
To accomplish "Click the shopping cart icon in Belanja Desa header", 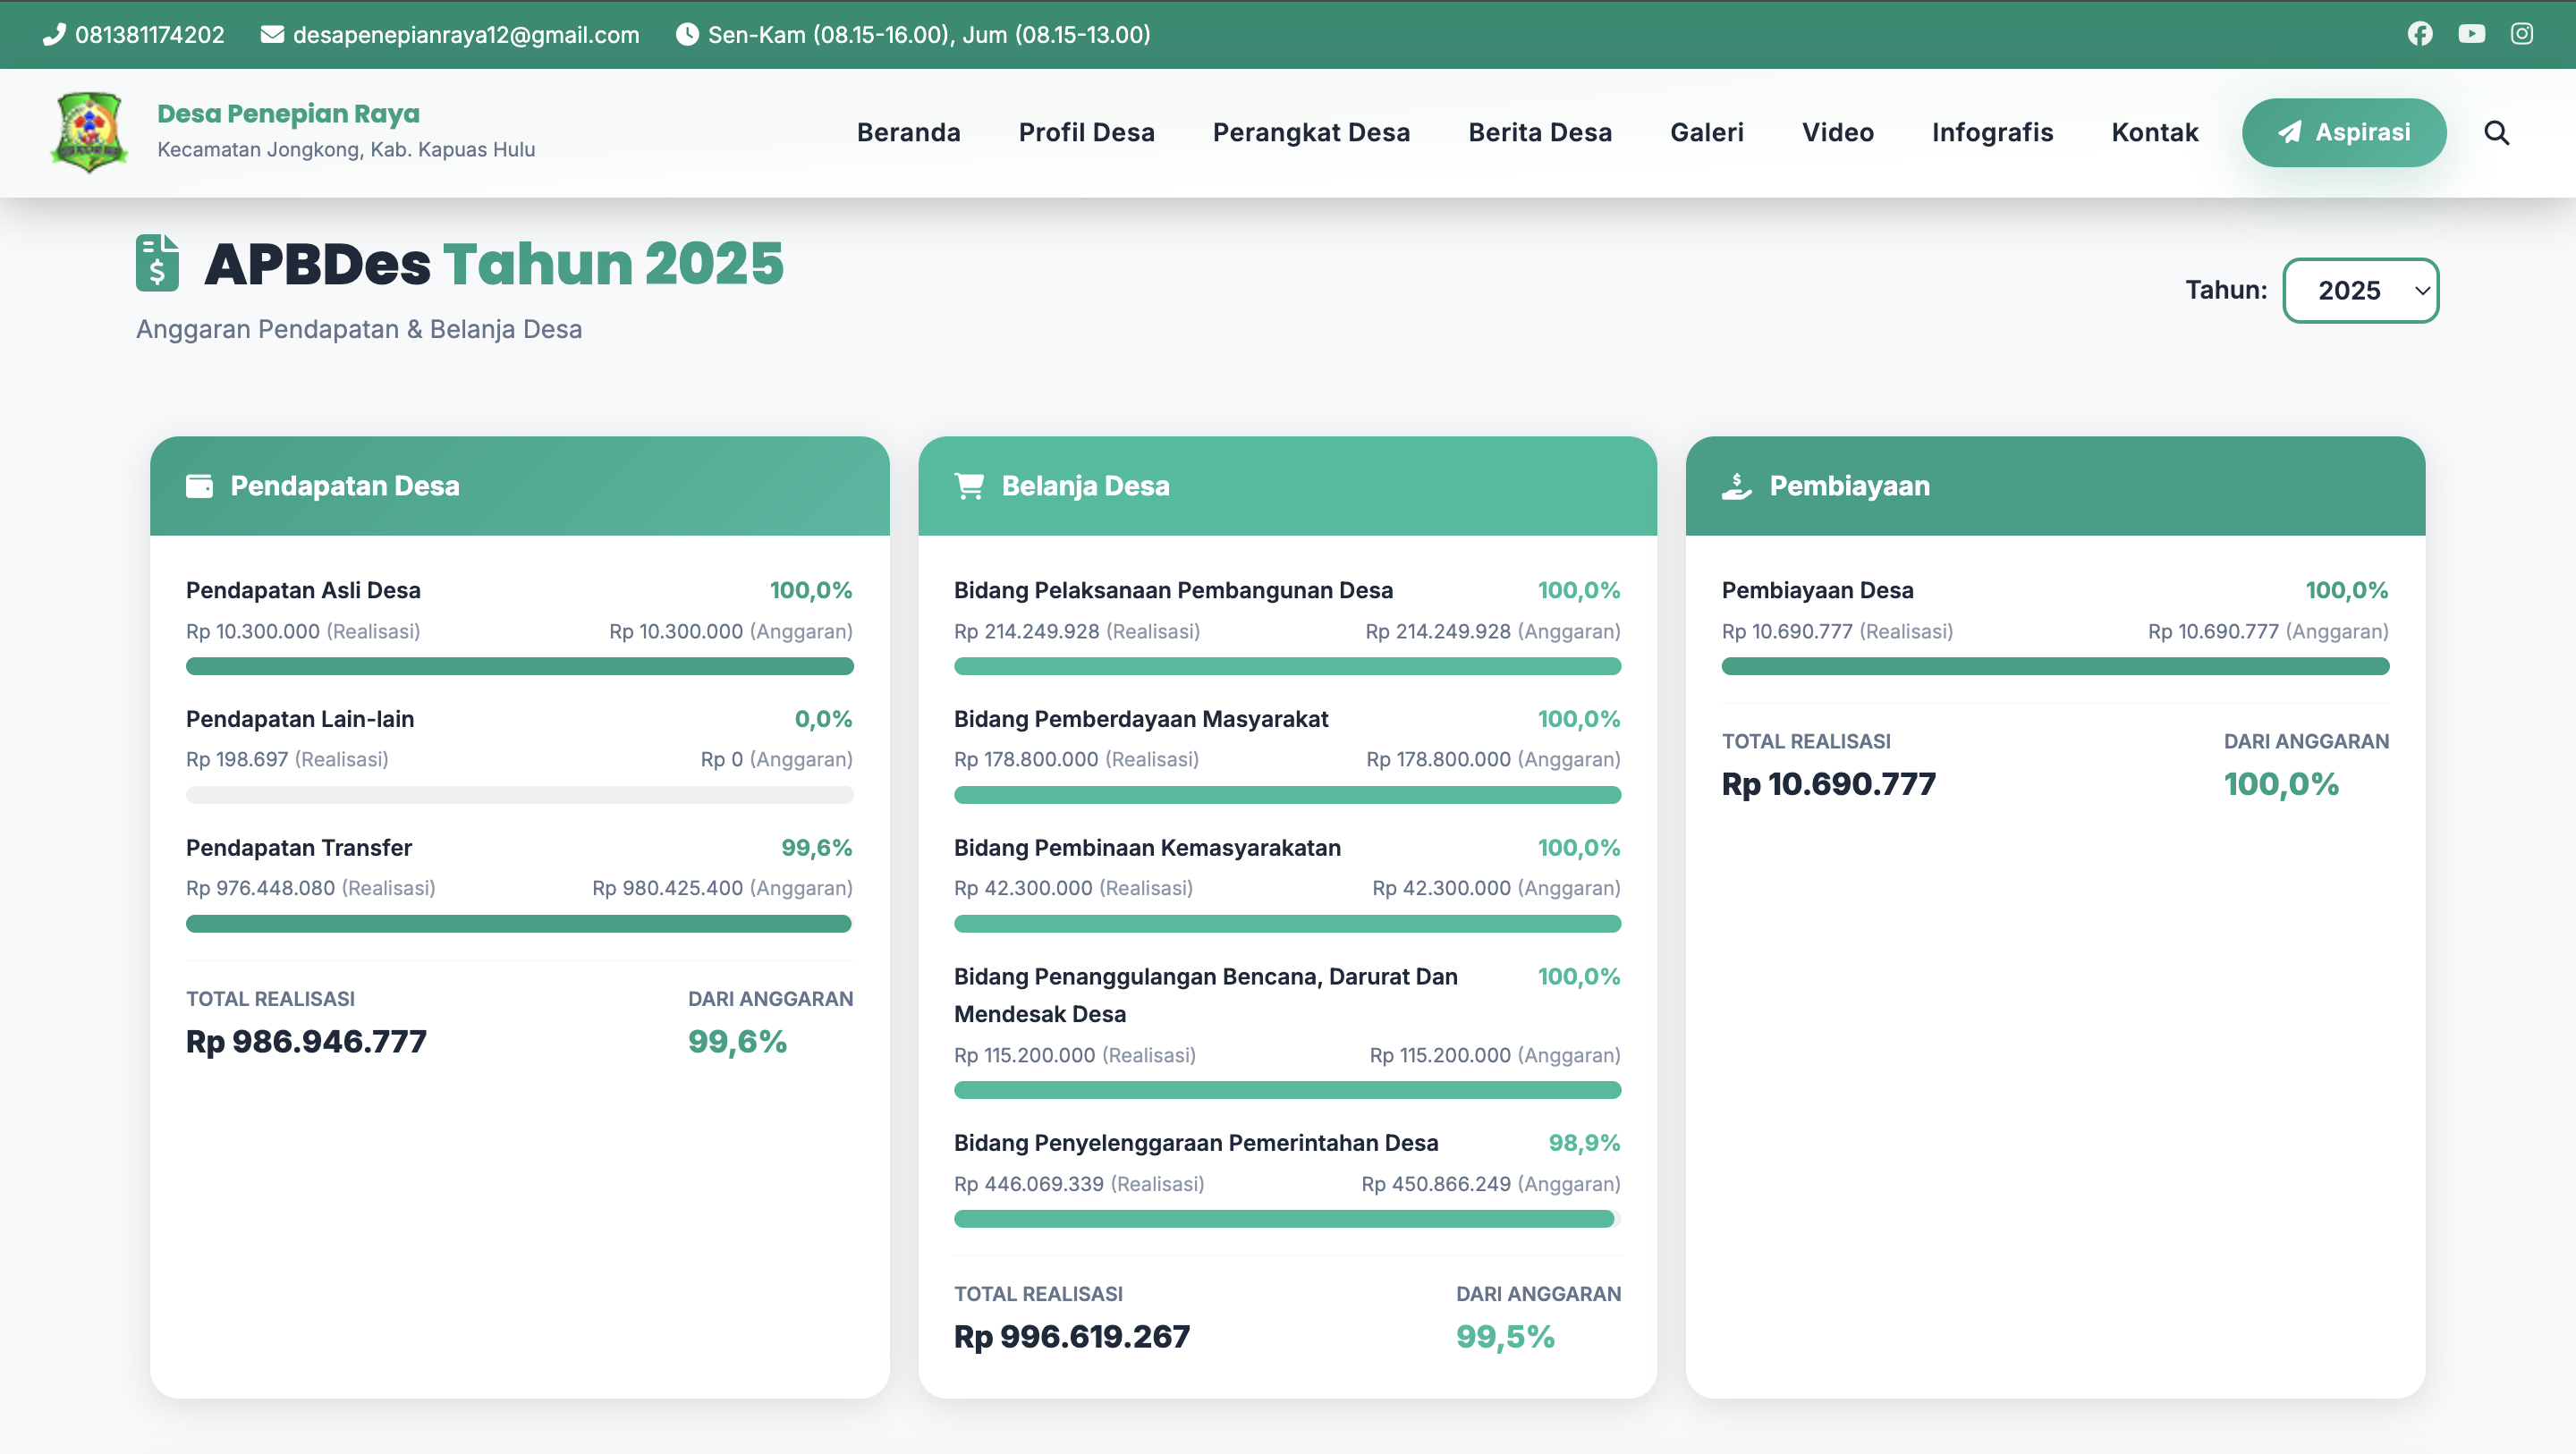I will tap(969, 486).
